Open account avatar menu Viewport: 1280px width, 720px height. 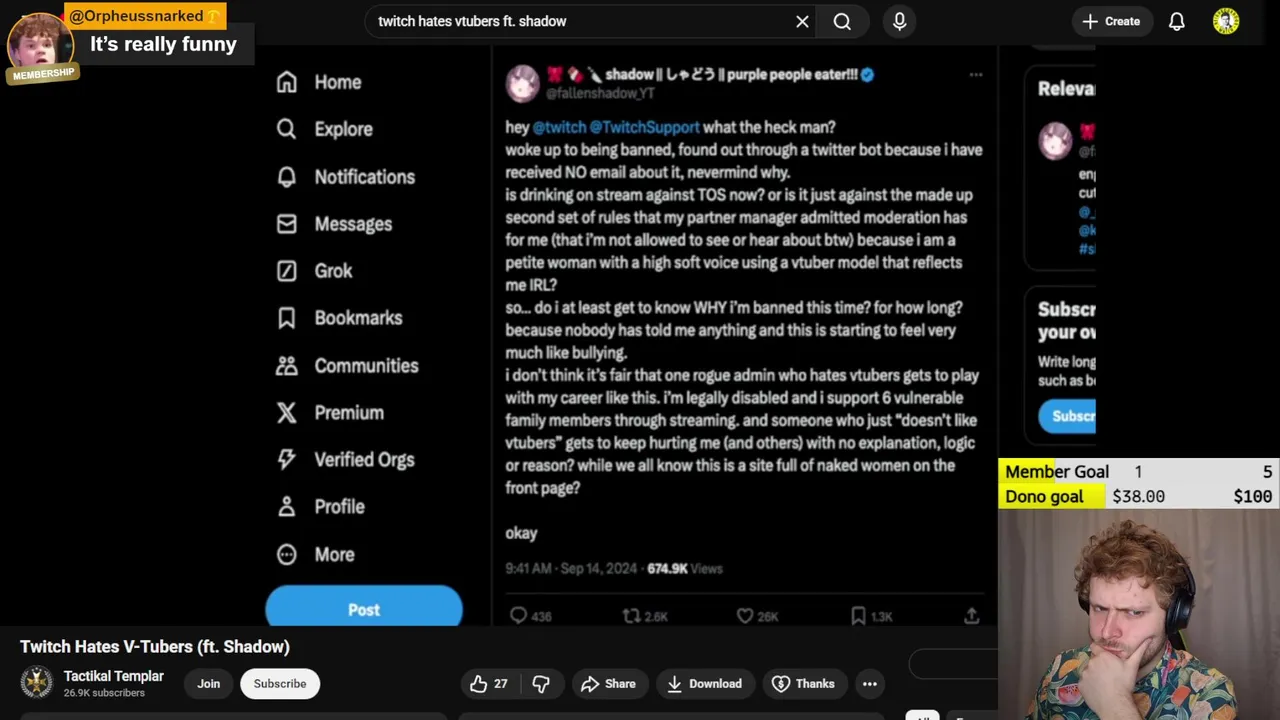pyautogui.click(x=1226, y=21)
